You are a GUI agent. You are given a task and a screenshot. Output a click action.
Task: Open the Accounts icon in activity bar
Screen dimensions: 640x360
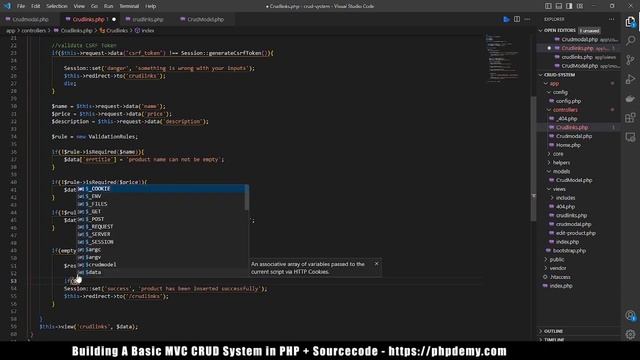630,316
